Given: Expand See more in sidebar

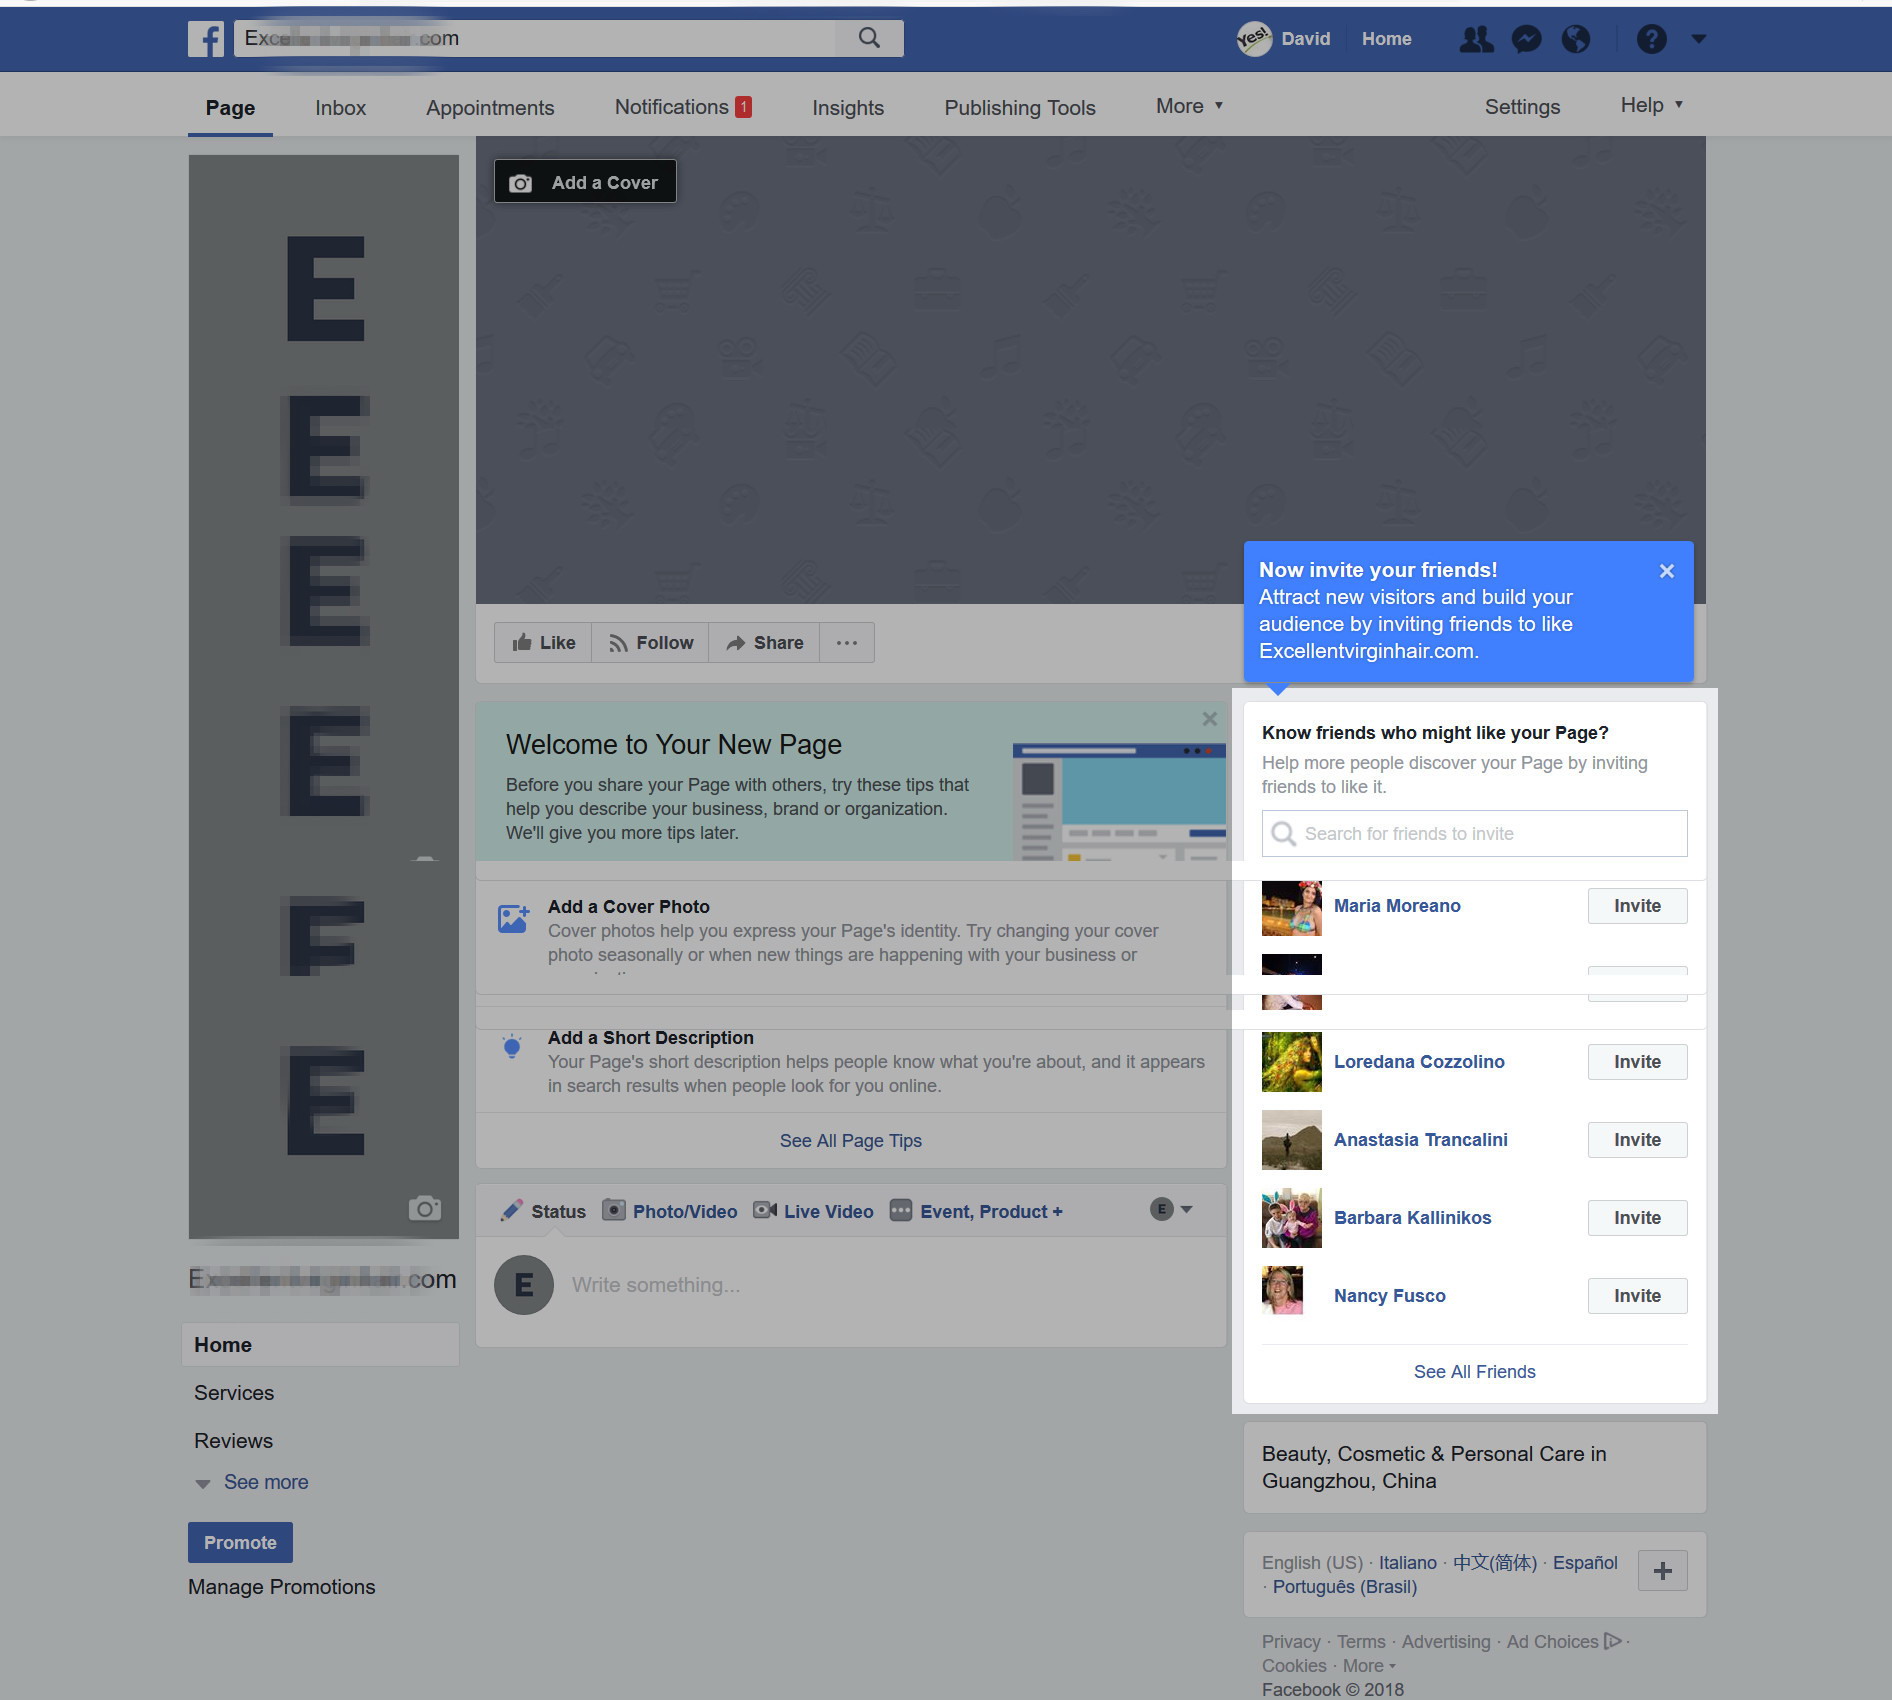Looking at the screenshot, I should [x=252, y=1482].
